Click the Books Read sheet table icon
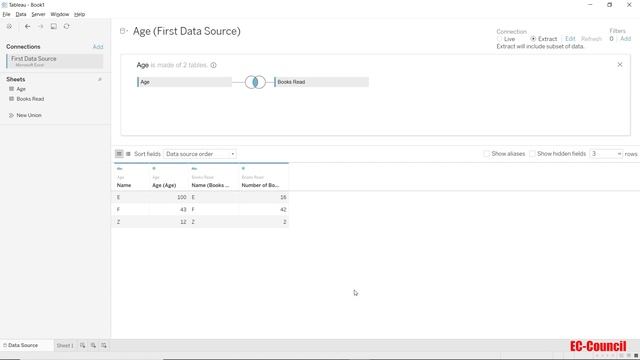Screen dimensions: 640x360 [11, 99]
